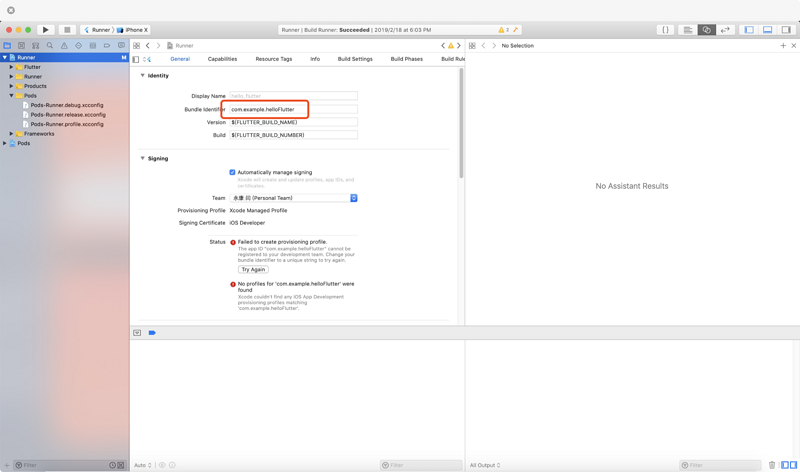This screenshot has height=472, width=800.
Task: Switch to the Standard editor mode
Action: point(688,30)
